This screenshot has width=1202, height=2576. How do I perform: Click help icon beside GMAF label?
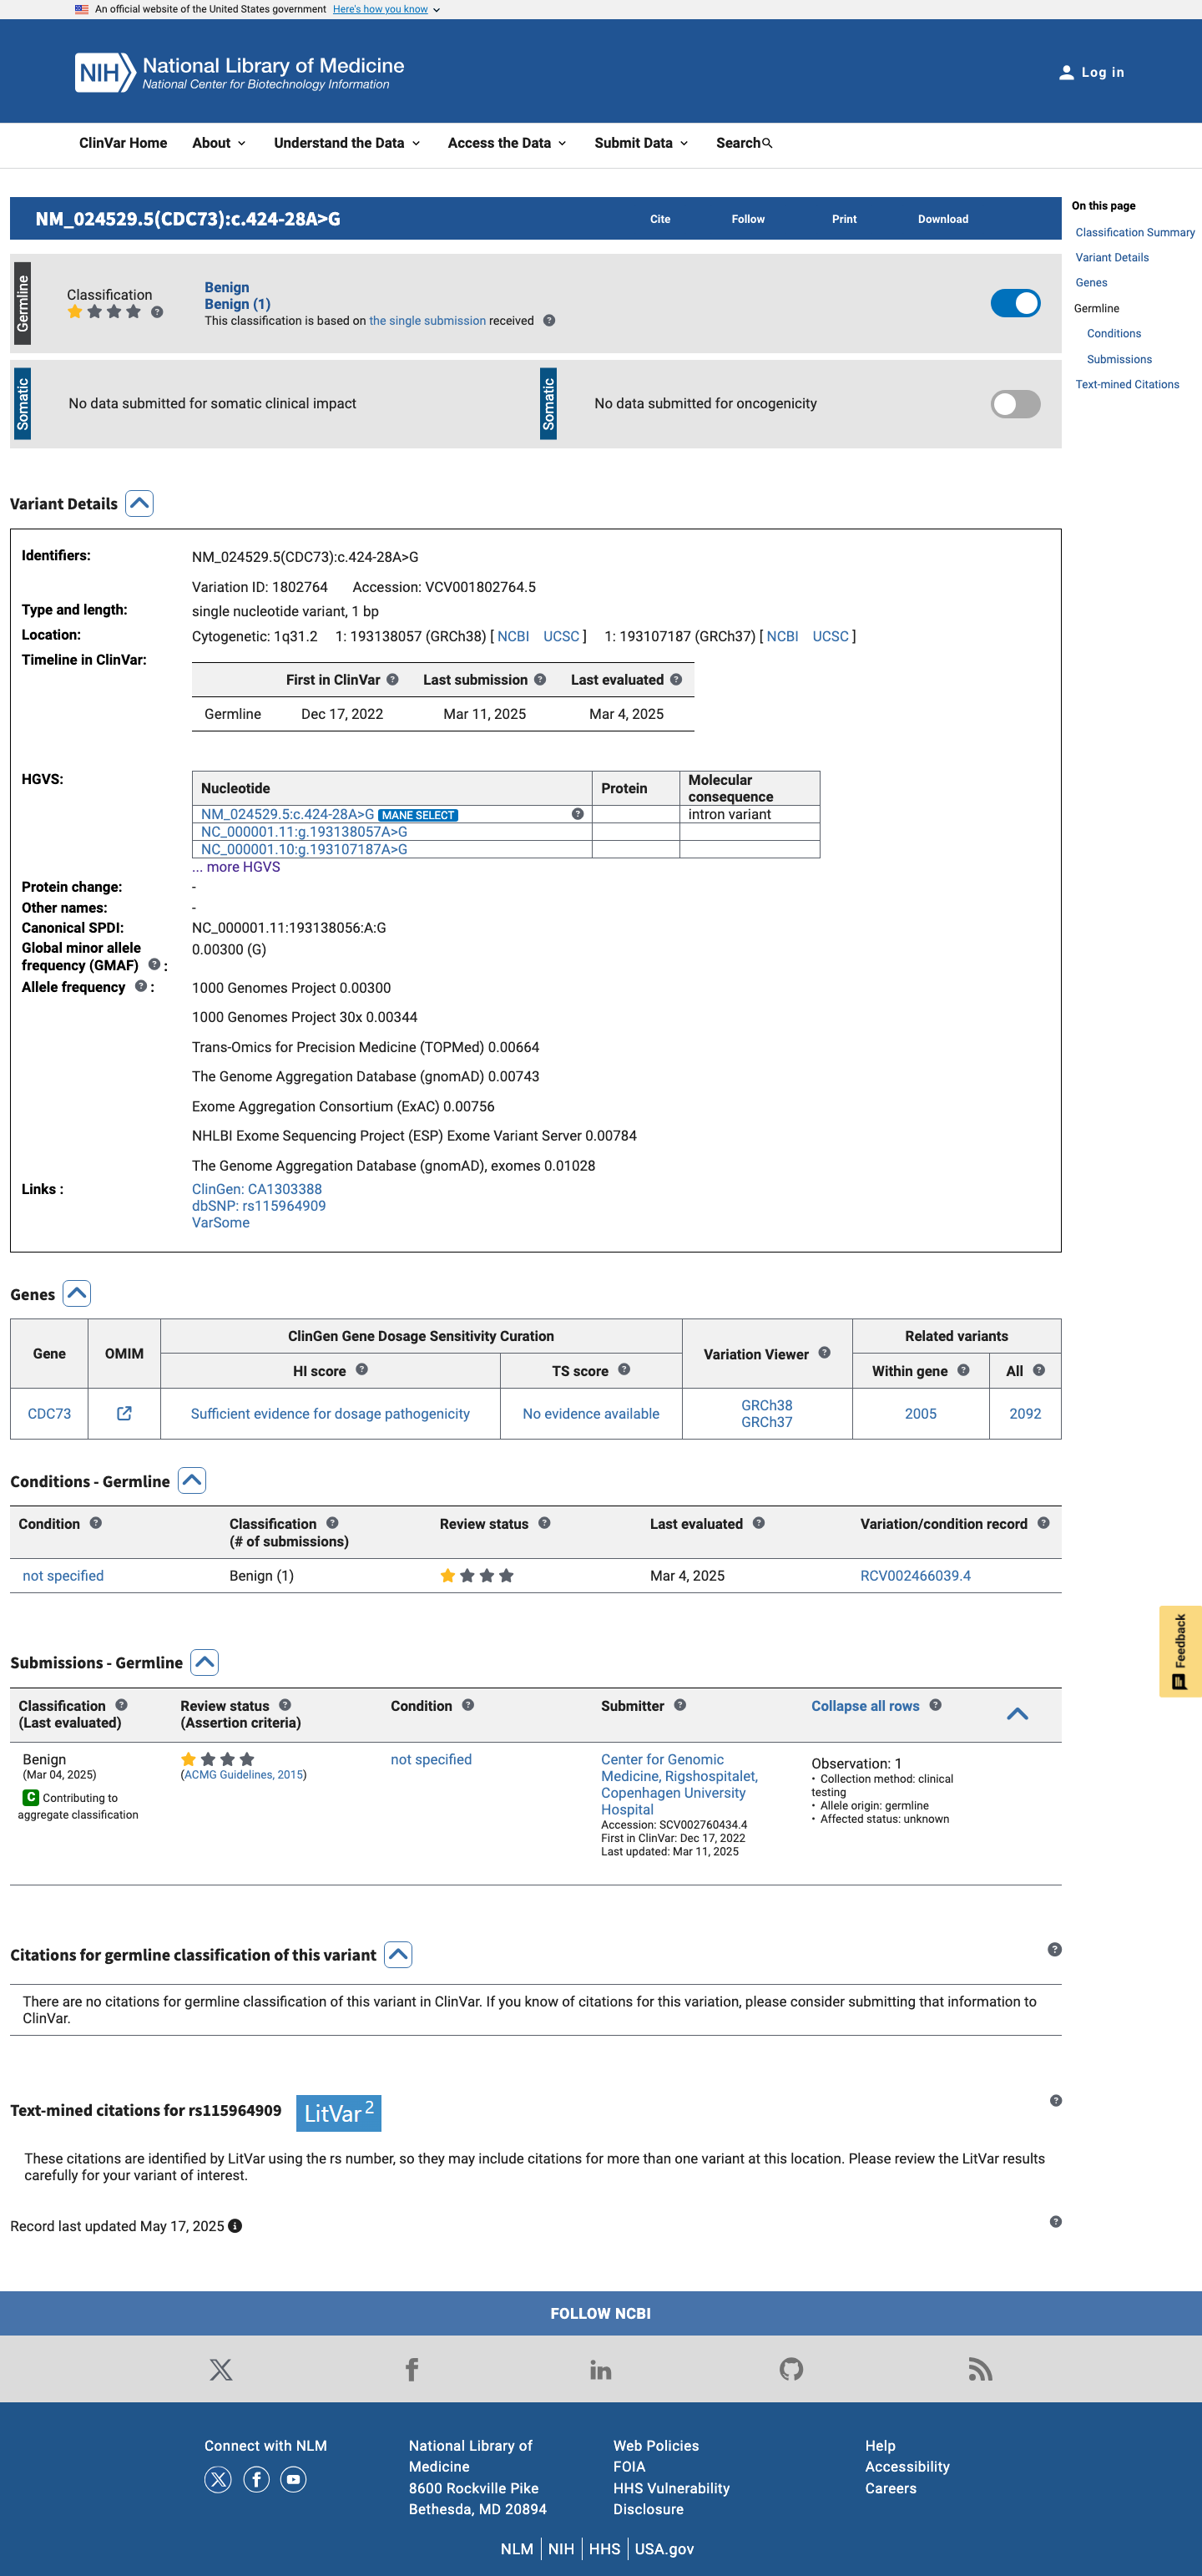click(154, 964)
